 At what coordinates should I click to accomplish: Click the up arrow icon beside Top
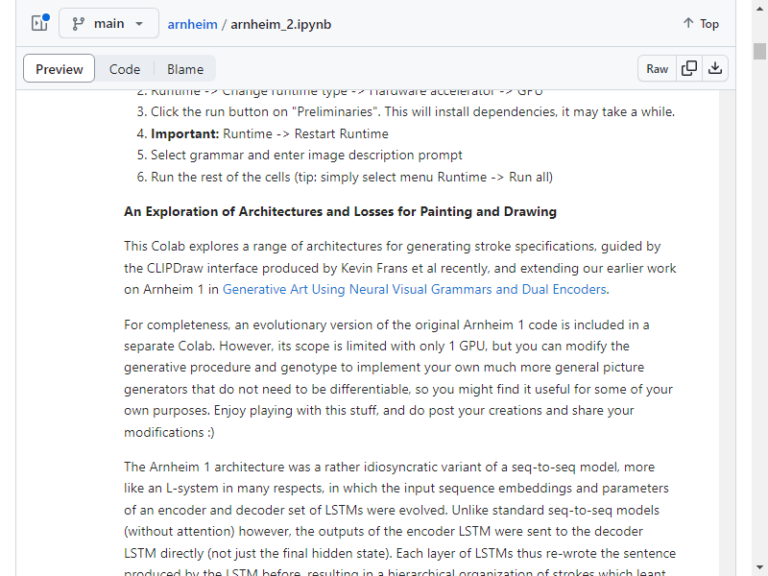point(688,23)
